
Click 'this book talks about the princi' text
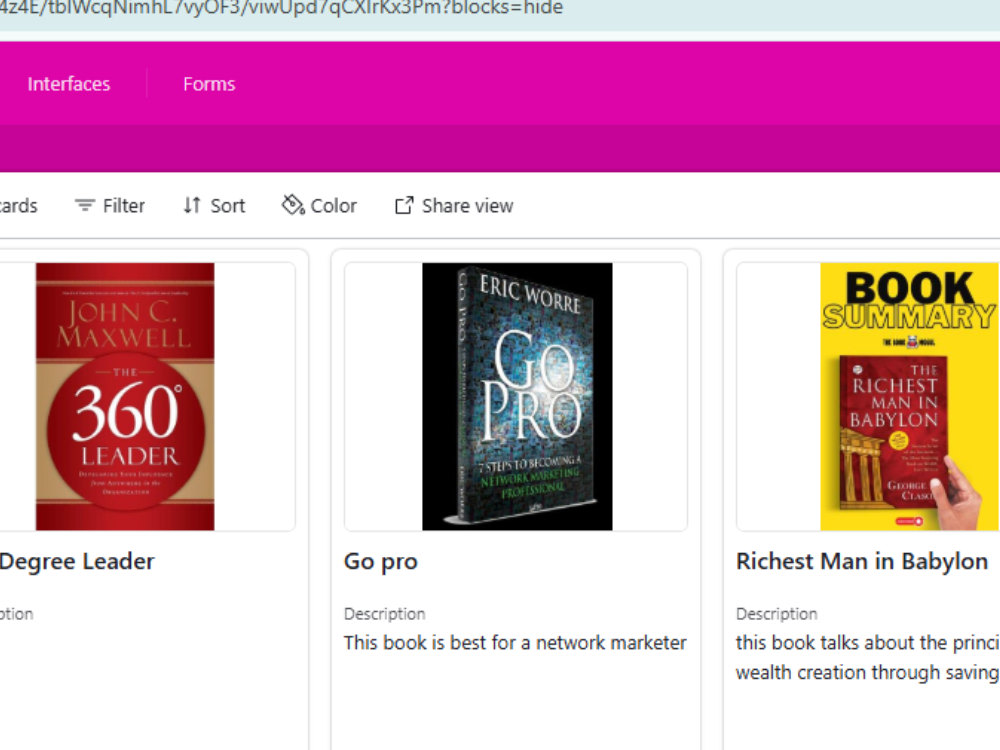coord(867,642)
